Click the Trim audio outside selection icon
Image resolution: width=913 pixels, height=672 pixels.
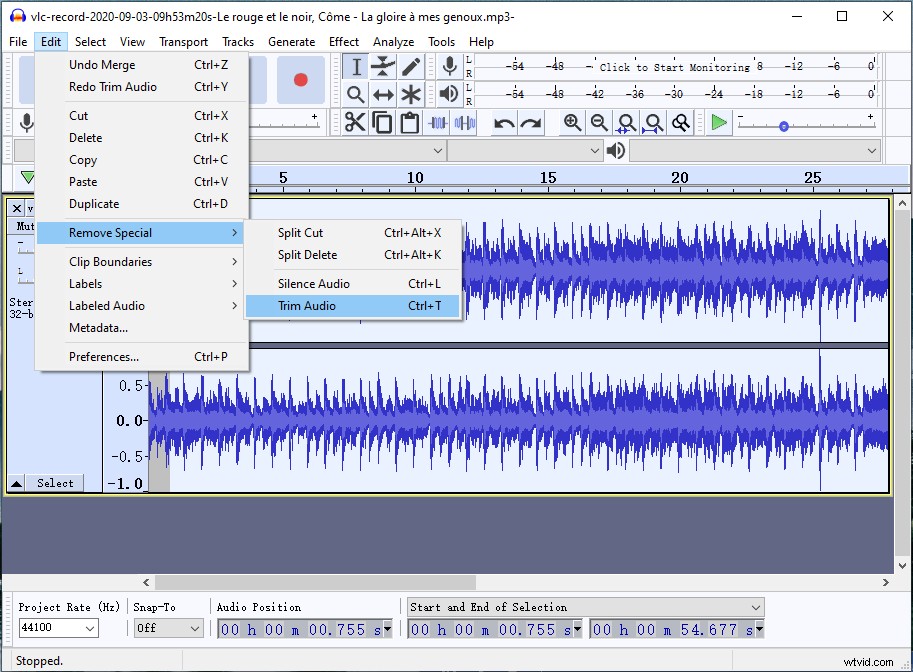pyautogui.click(x=438, y=122)
